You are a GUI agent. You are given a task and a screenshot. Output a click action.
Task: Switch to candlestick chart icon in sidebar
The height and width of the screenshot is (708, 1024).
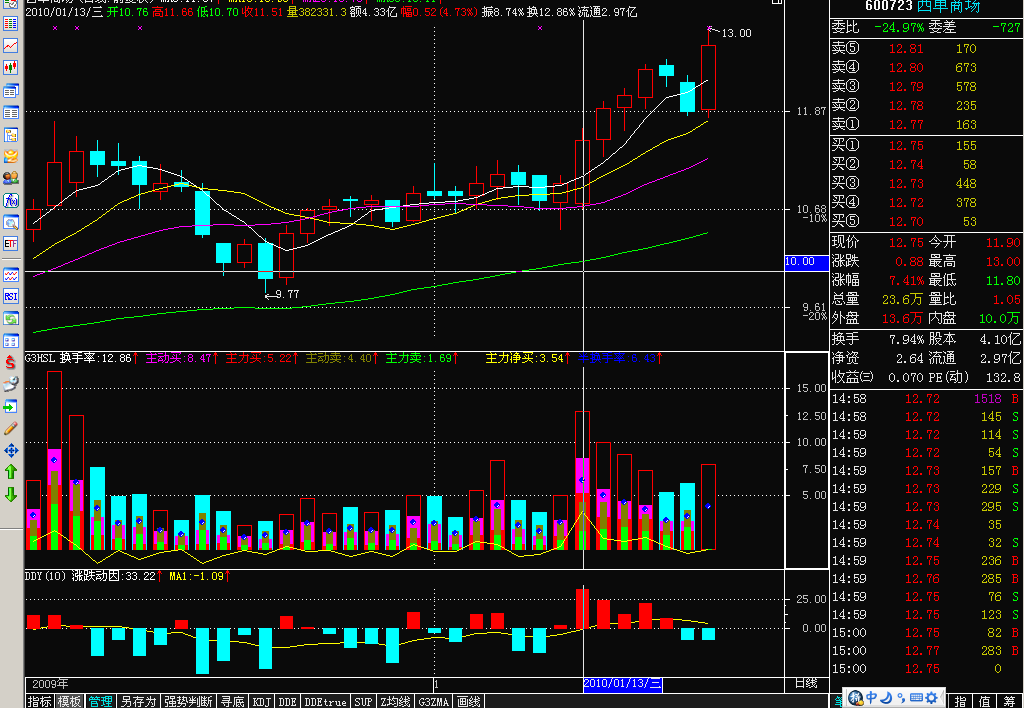tap(10, 67)
